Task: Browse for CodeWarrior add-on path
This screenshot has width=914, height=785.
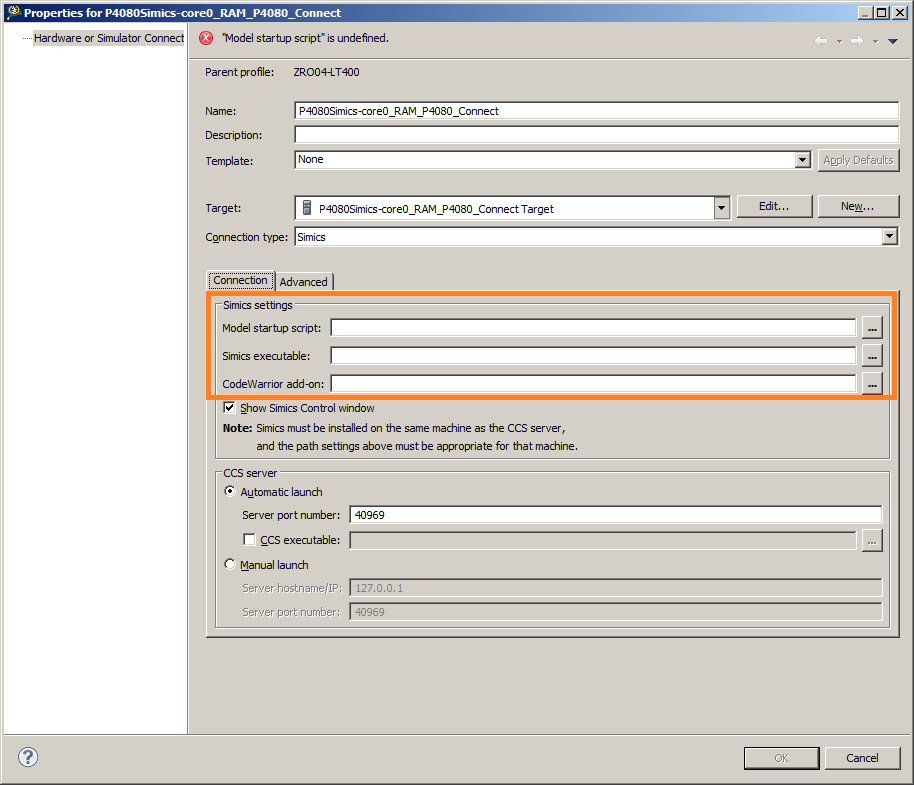Action: pyautogui.click(x=872, y=384)
